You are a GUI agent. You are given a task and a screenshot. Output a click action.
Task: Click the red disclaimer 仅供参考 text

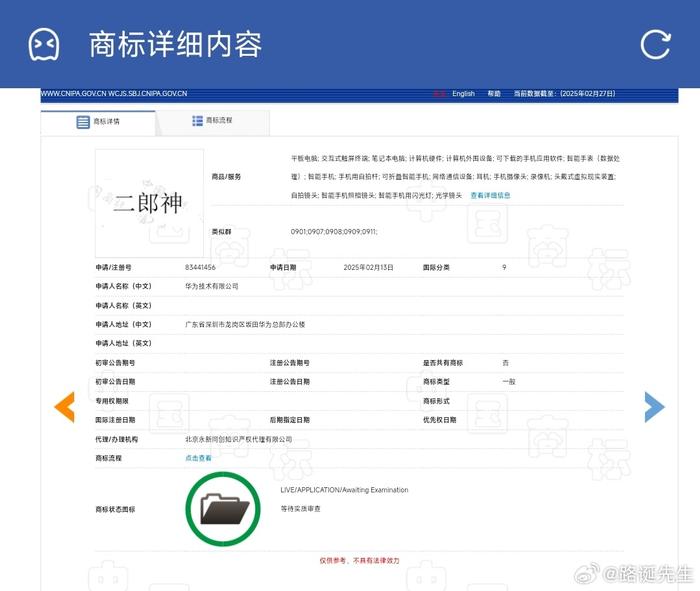359,560
